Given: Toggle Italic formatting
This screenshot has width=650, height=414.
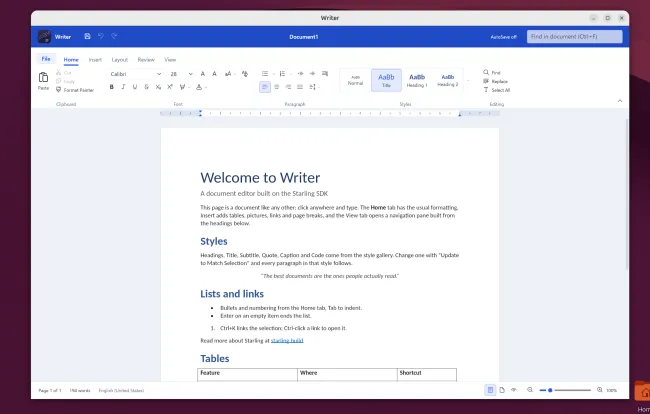Looking at the screenshot, I should click(x=123, y=87).
